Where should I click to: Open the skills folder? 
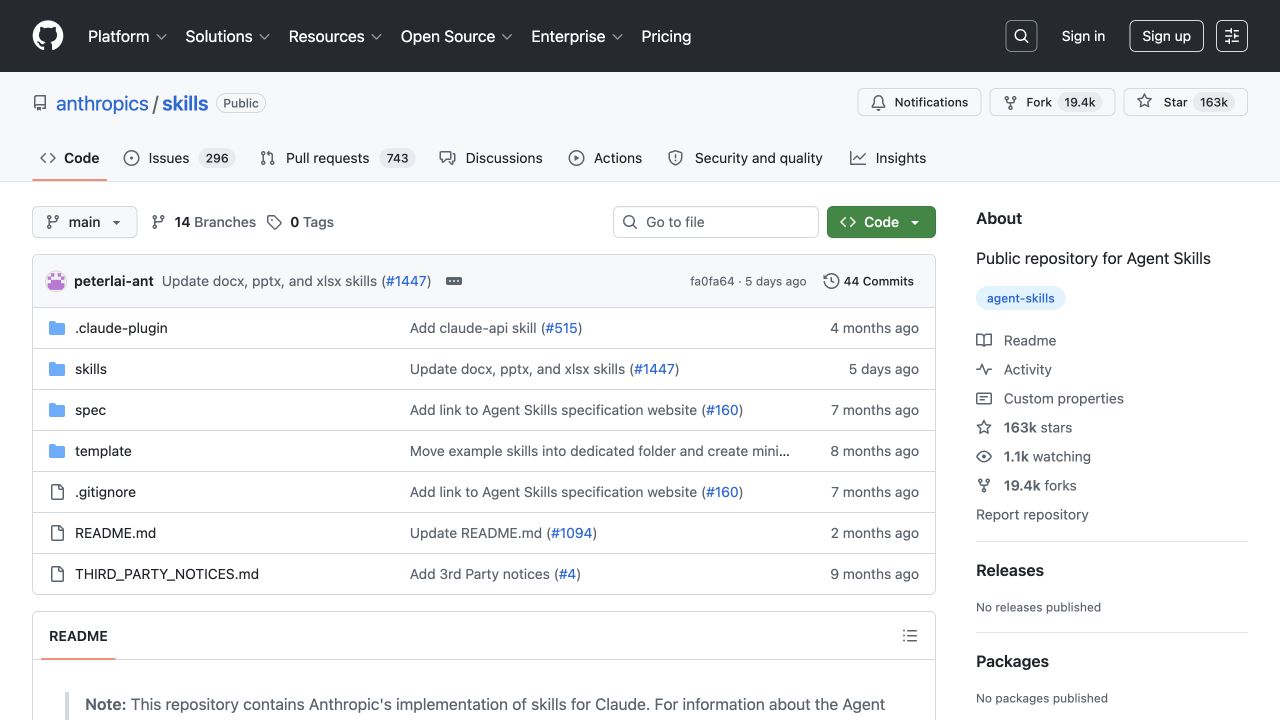pos(91,369)
